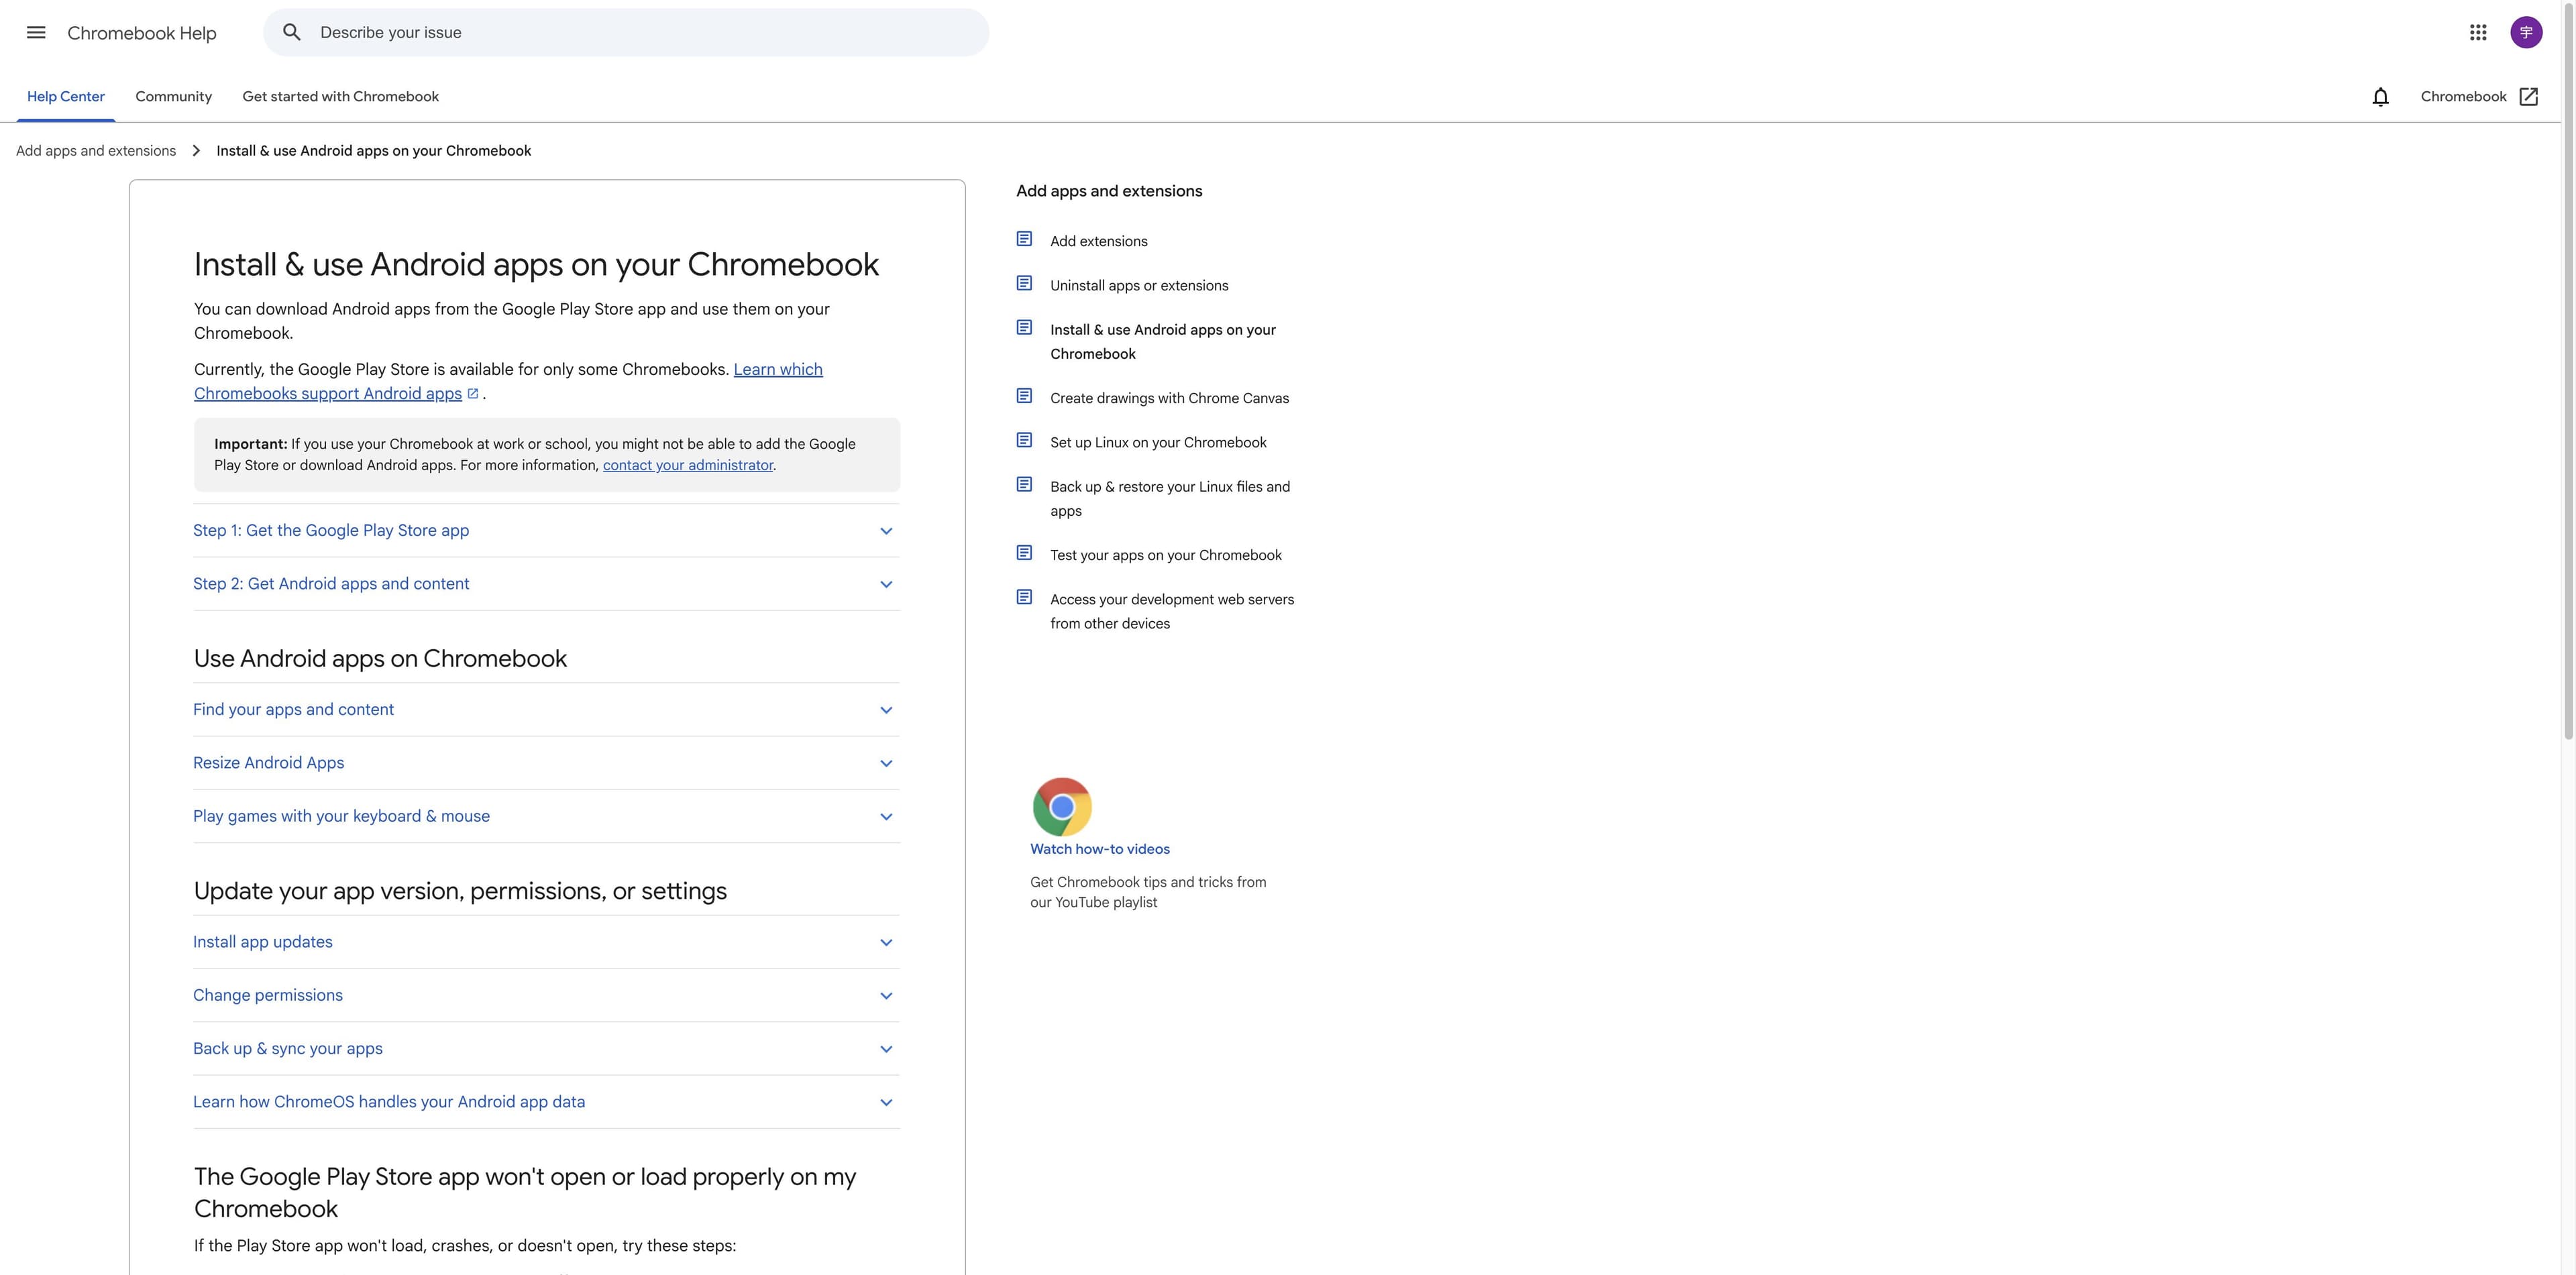This screenshot has width=2576, height=1275.
Task: Click the 'Add apps and extensions' sidebar heading
Action: [1109, 191]
